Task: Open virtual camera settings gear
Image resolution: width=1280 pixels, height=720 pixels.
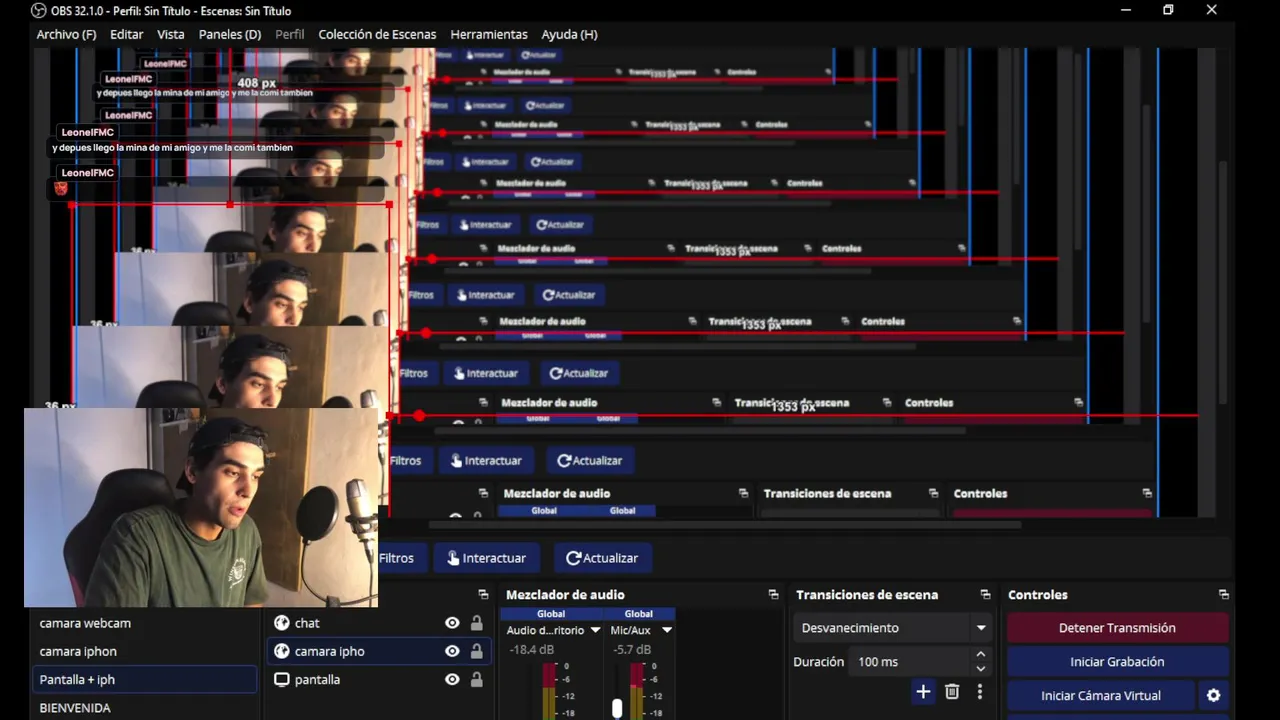Action: click(x=1214, y=696)
